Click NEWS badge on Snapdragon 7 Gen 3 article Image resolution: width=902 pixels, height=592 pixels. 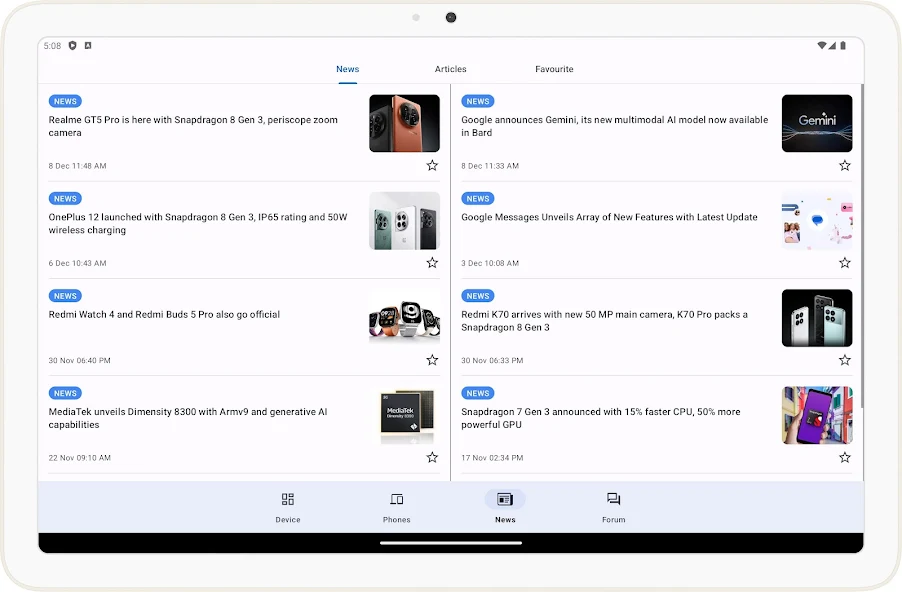[x=477, y=393]
